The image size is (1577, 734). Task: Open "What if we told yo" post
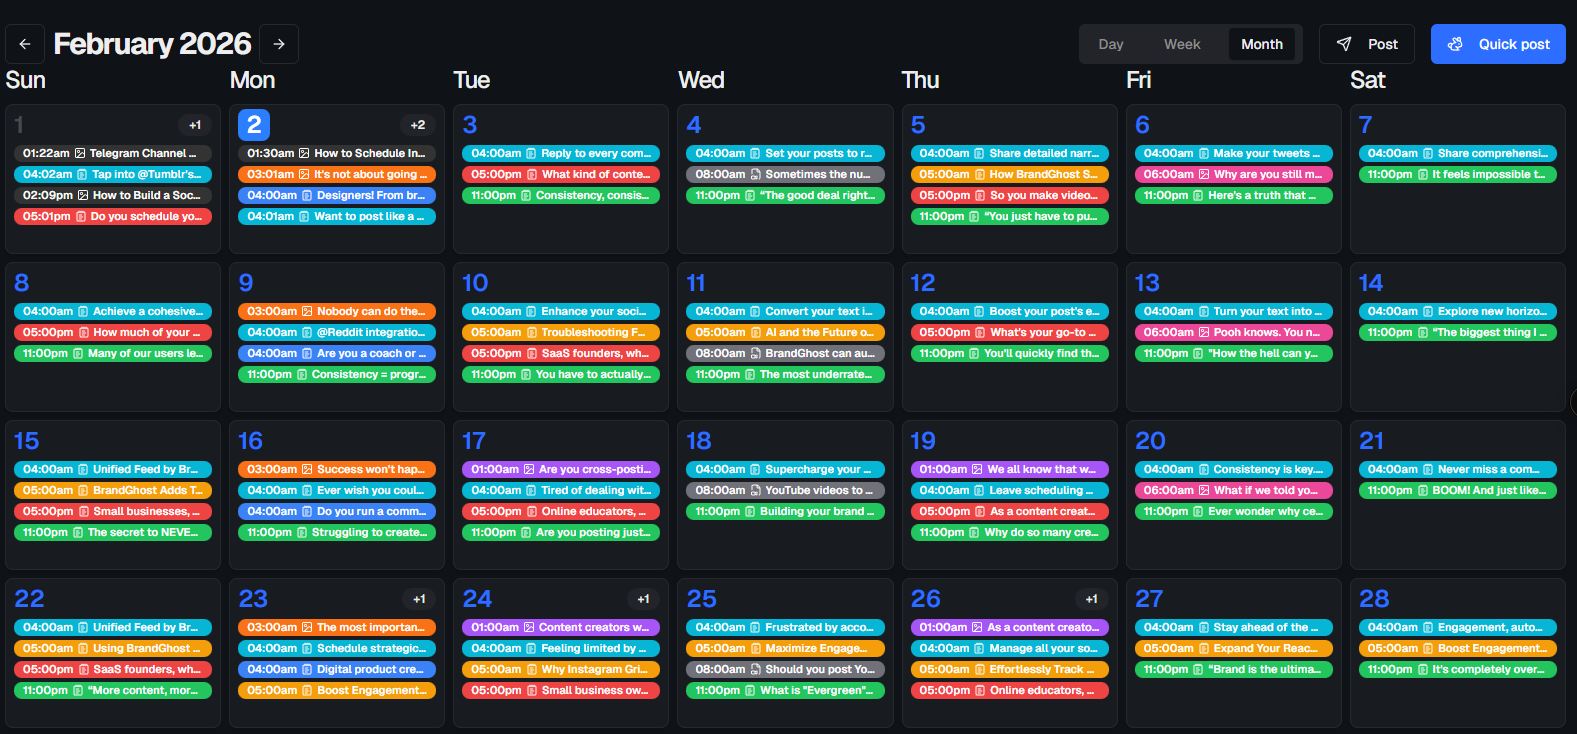tap(1234, 490)
